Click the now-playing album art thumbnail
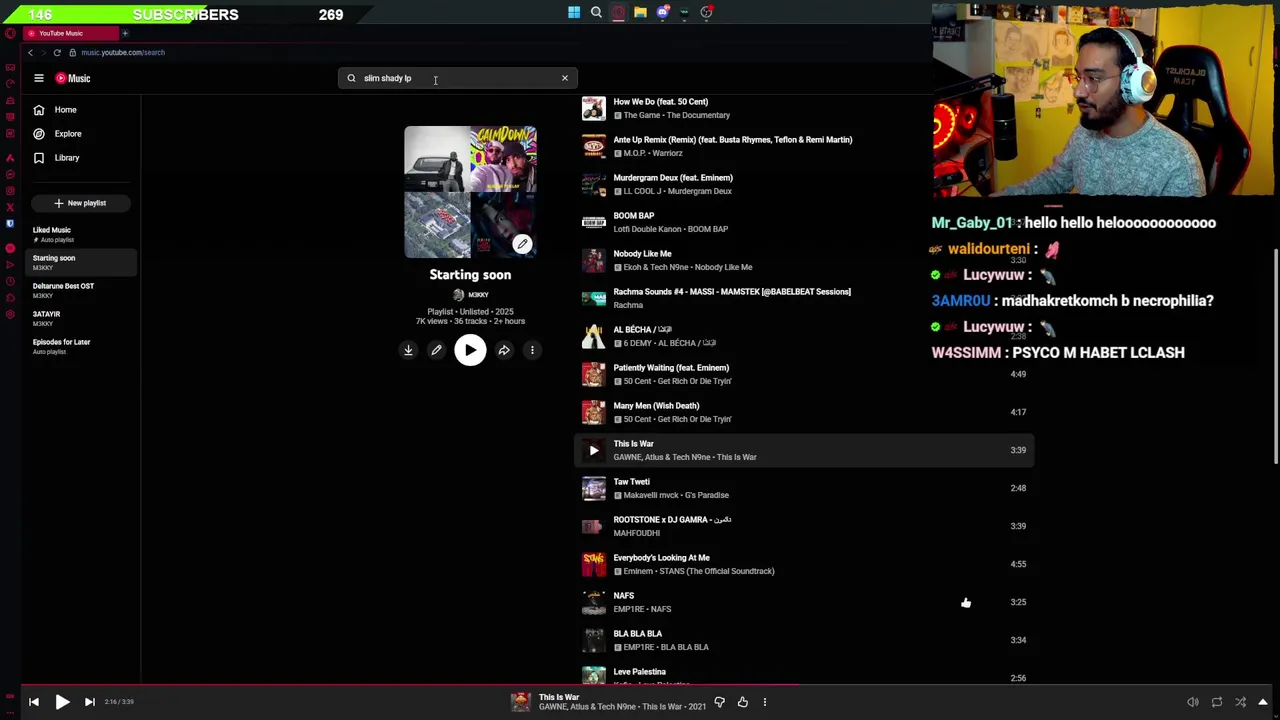1280x720 pixels. click(x=521, y=702)
